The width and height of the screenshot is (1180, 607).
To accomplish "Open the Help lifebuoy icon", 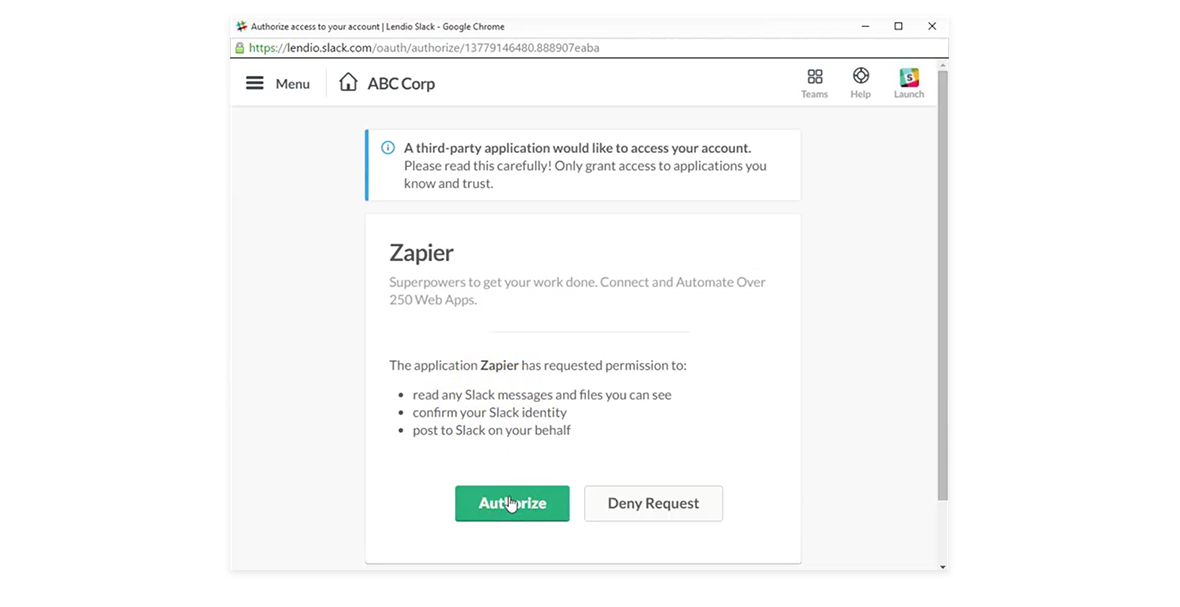I will 860,75.
